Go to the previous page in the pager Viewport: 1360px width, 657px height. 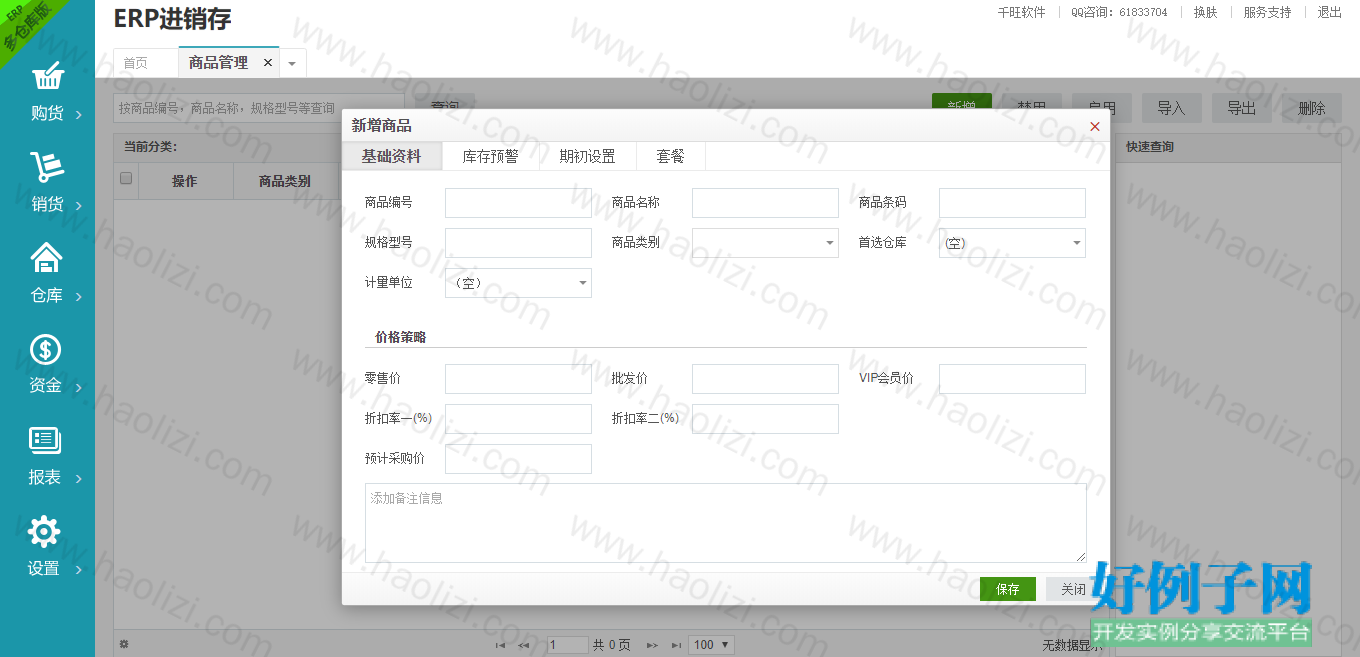524,645
